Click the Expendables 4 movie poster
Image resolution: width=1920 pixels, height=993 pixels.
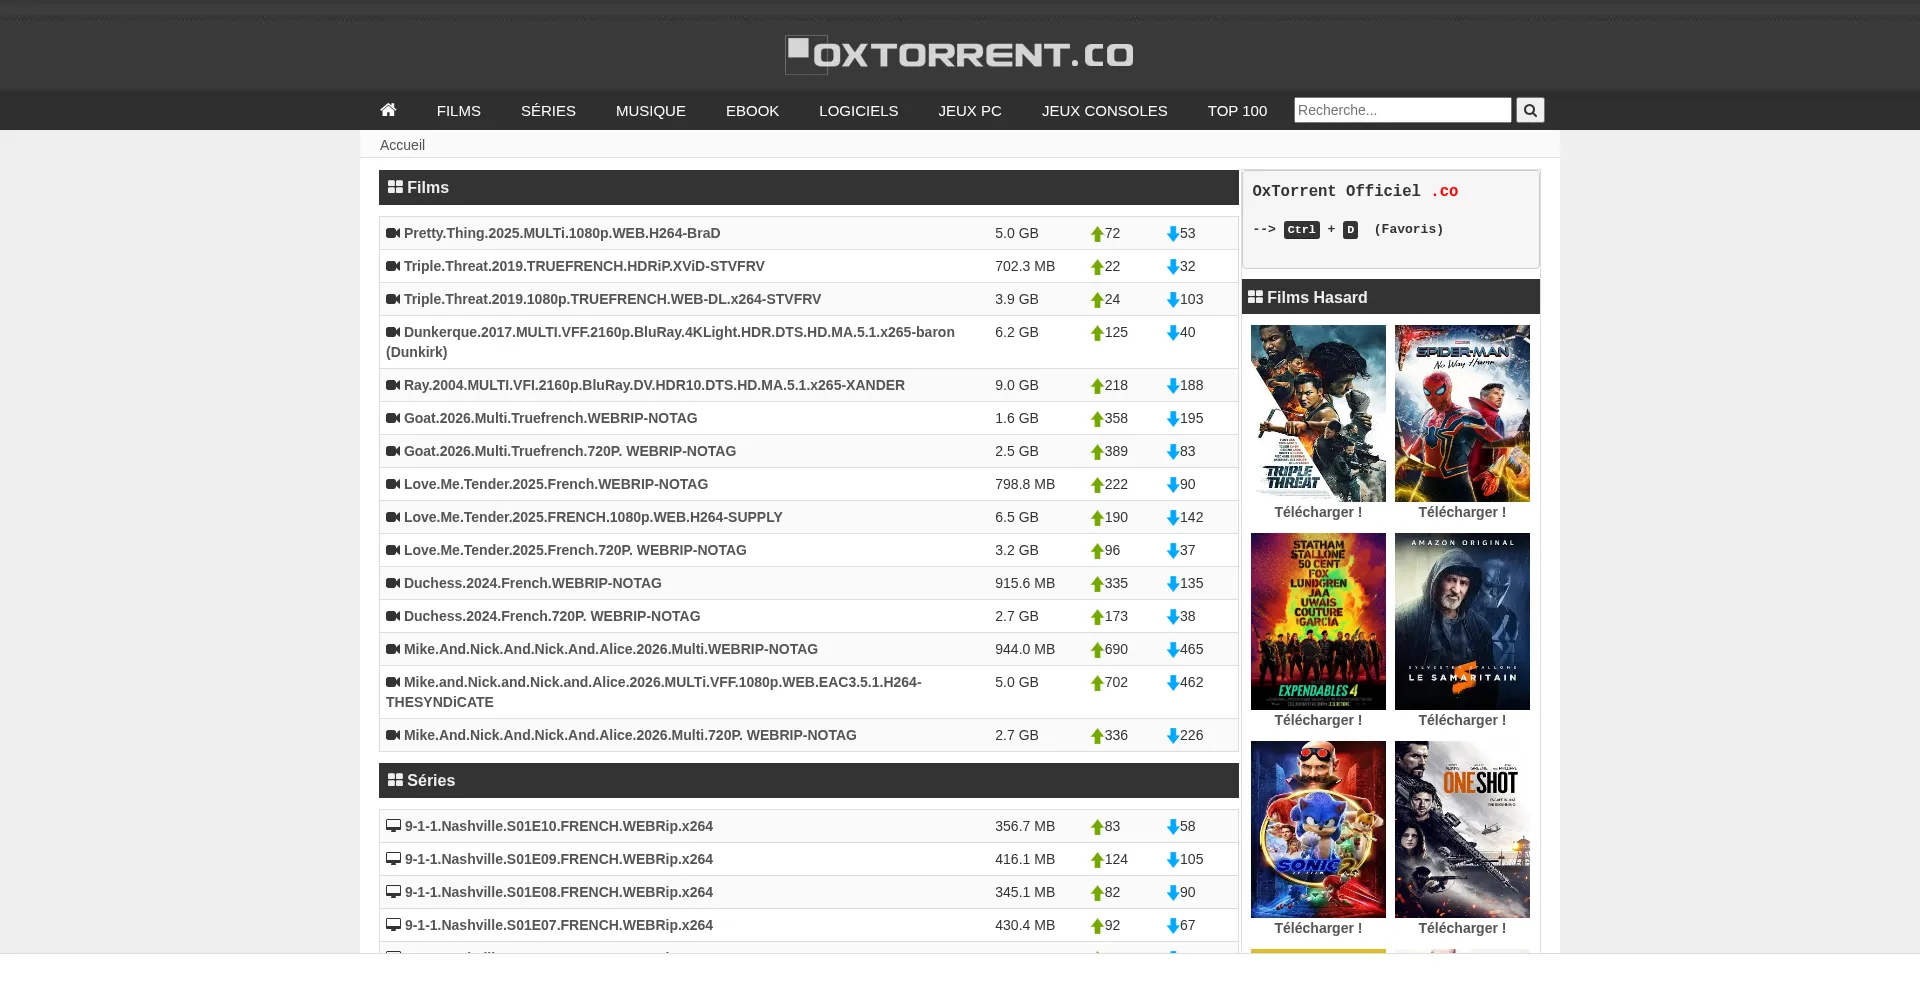click(x=1318, y=621)
